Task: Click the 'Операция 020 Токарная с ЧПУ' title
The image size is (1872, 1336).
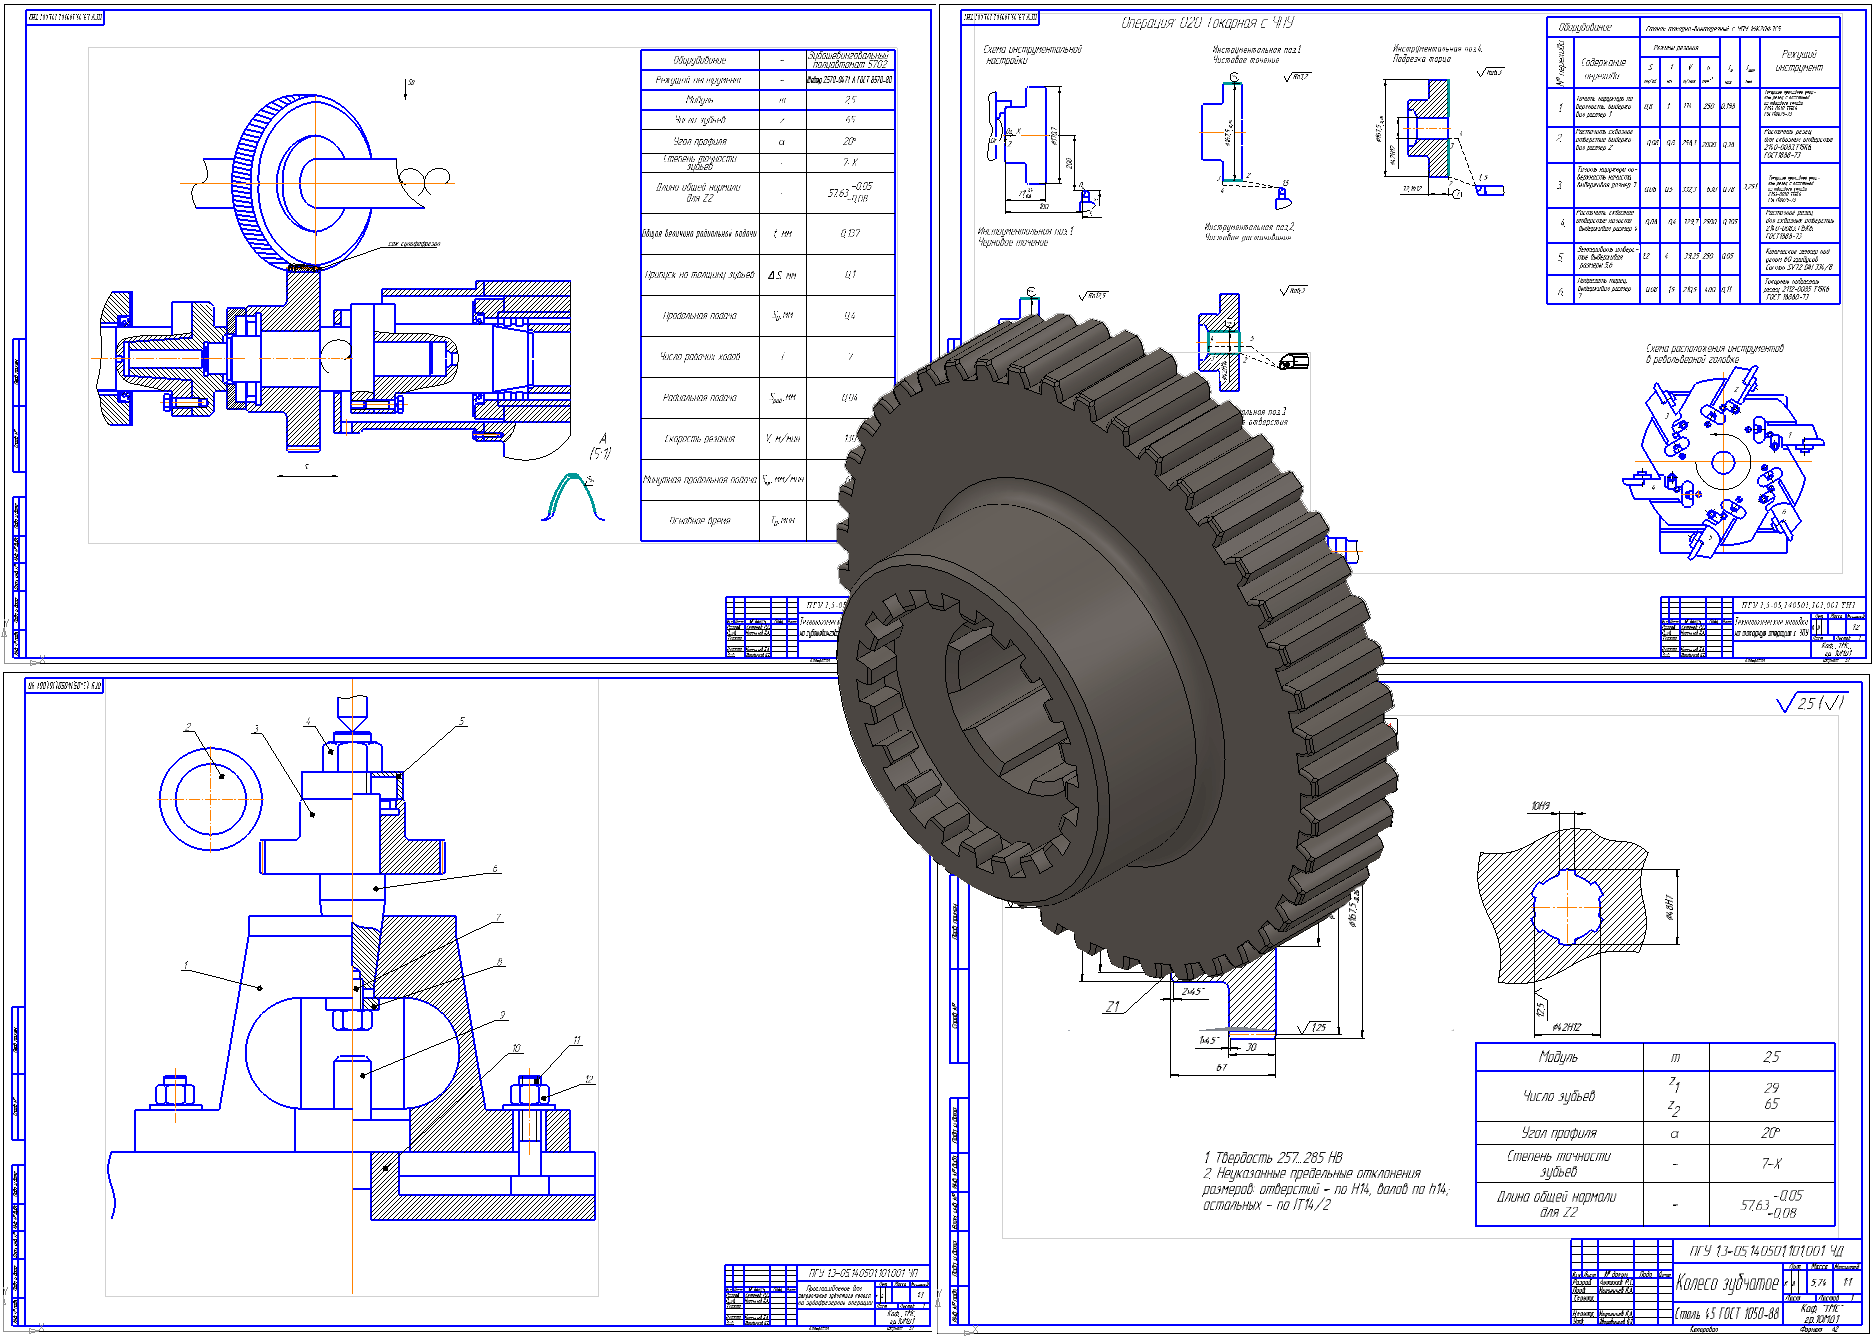Action: coord(1206,22)
